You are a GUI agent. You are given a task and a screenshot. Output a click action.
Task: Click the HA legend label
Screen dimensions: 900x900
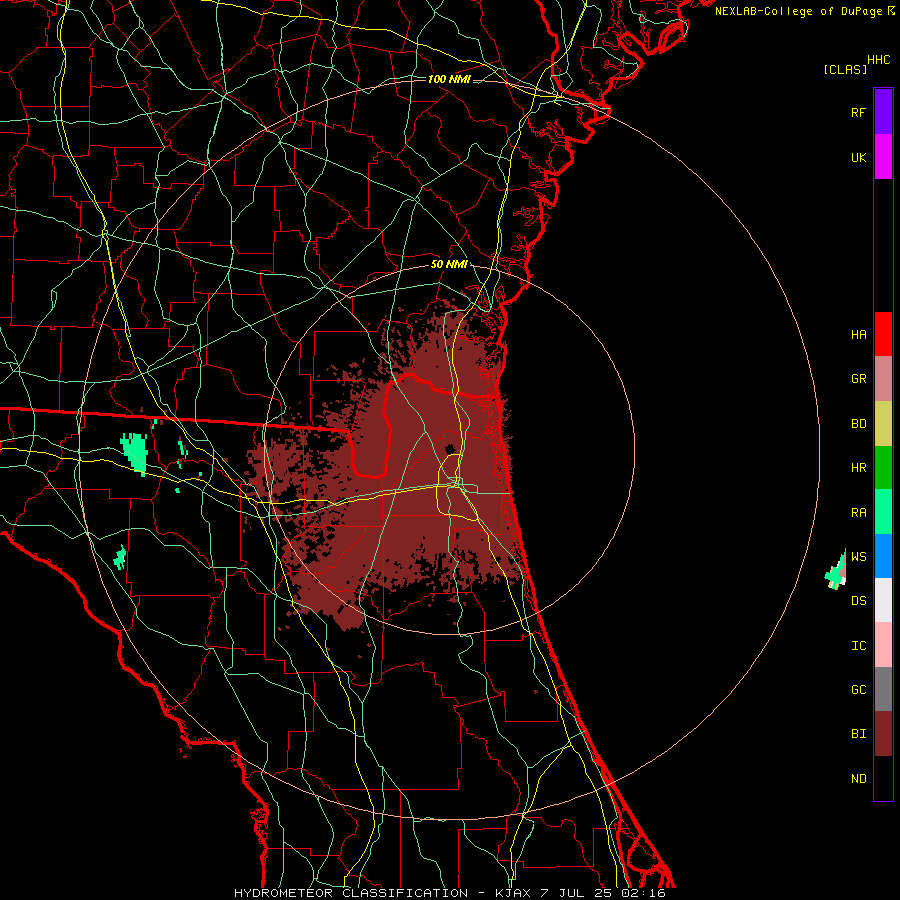858,334
